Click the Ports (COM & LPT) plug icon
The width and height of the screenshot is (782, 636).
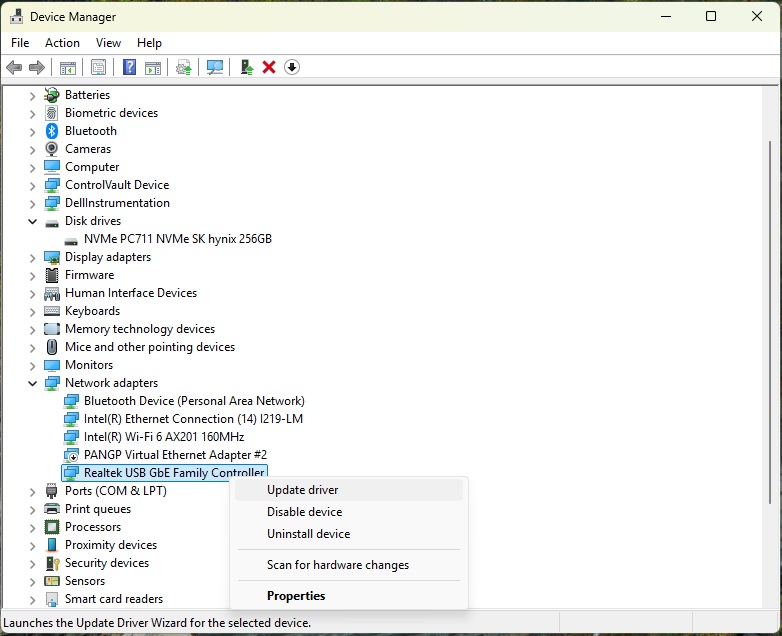click(x=52, y=491)
